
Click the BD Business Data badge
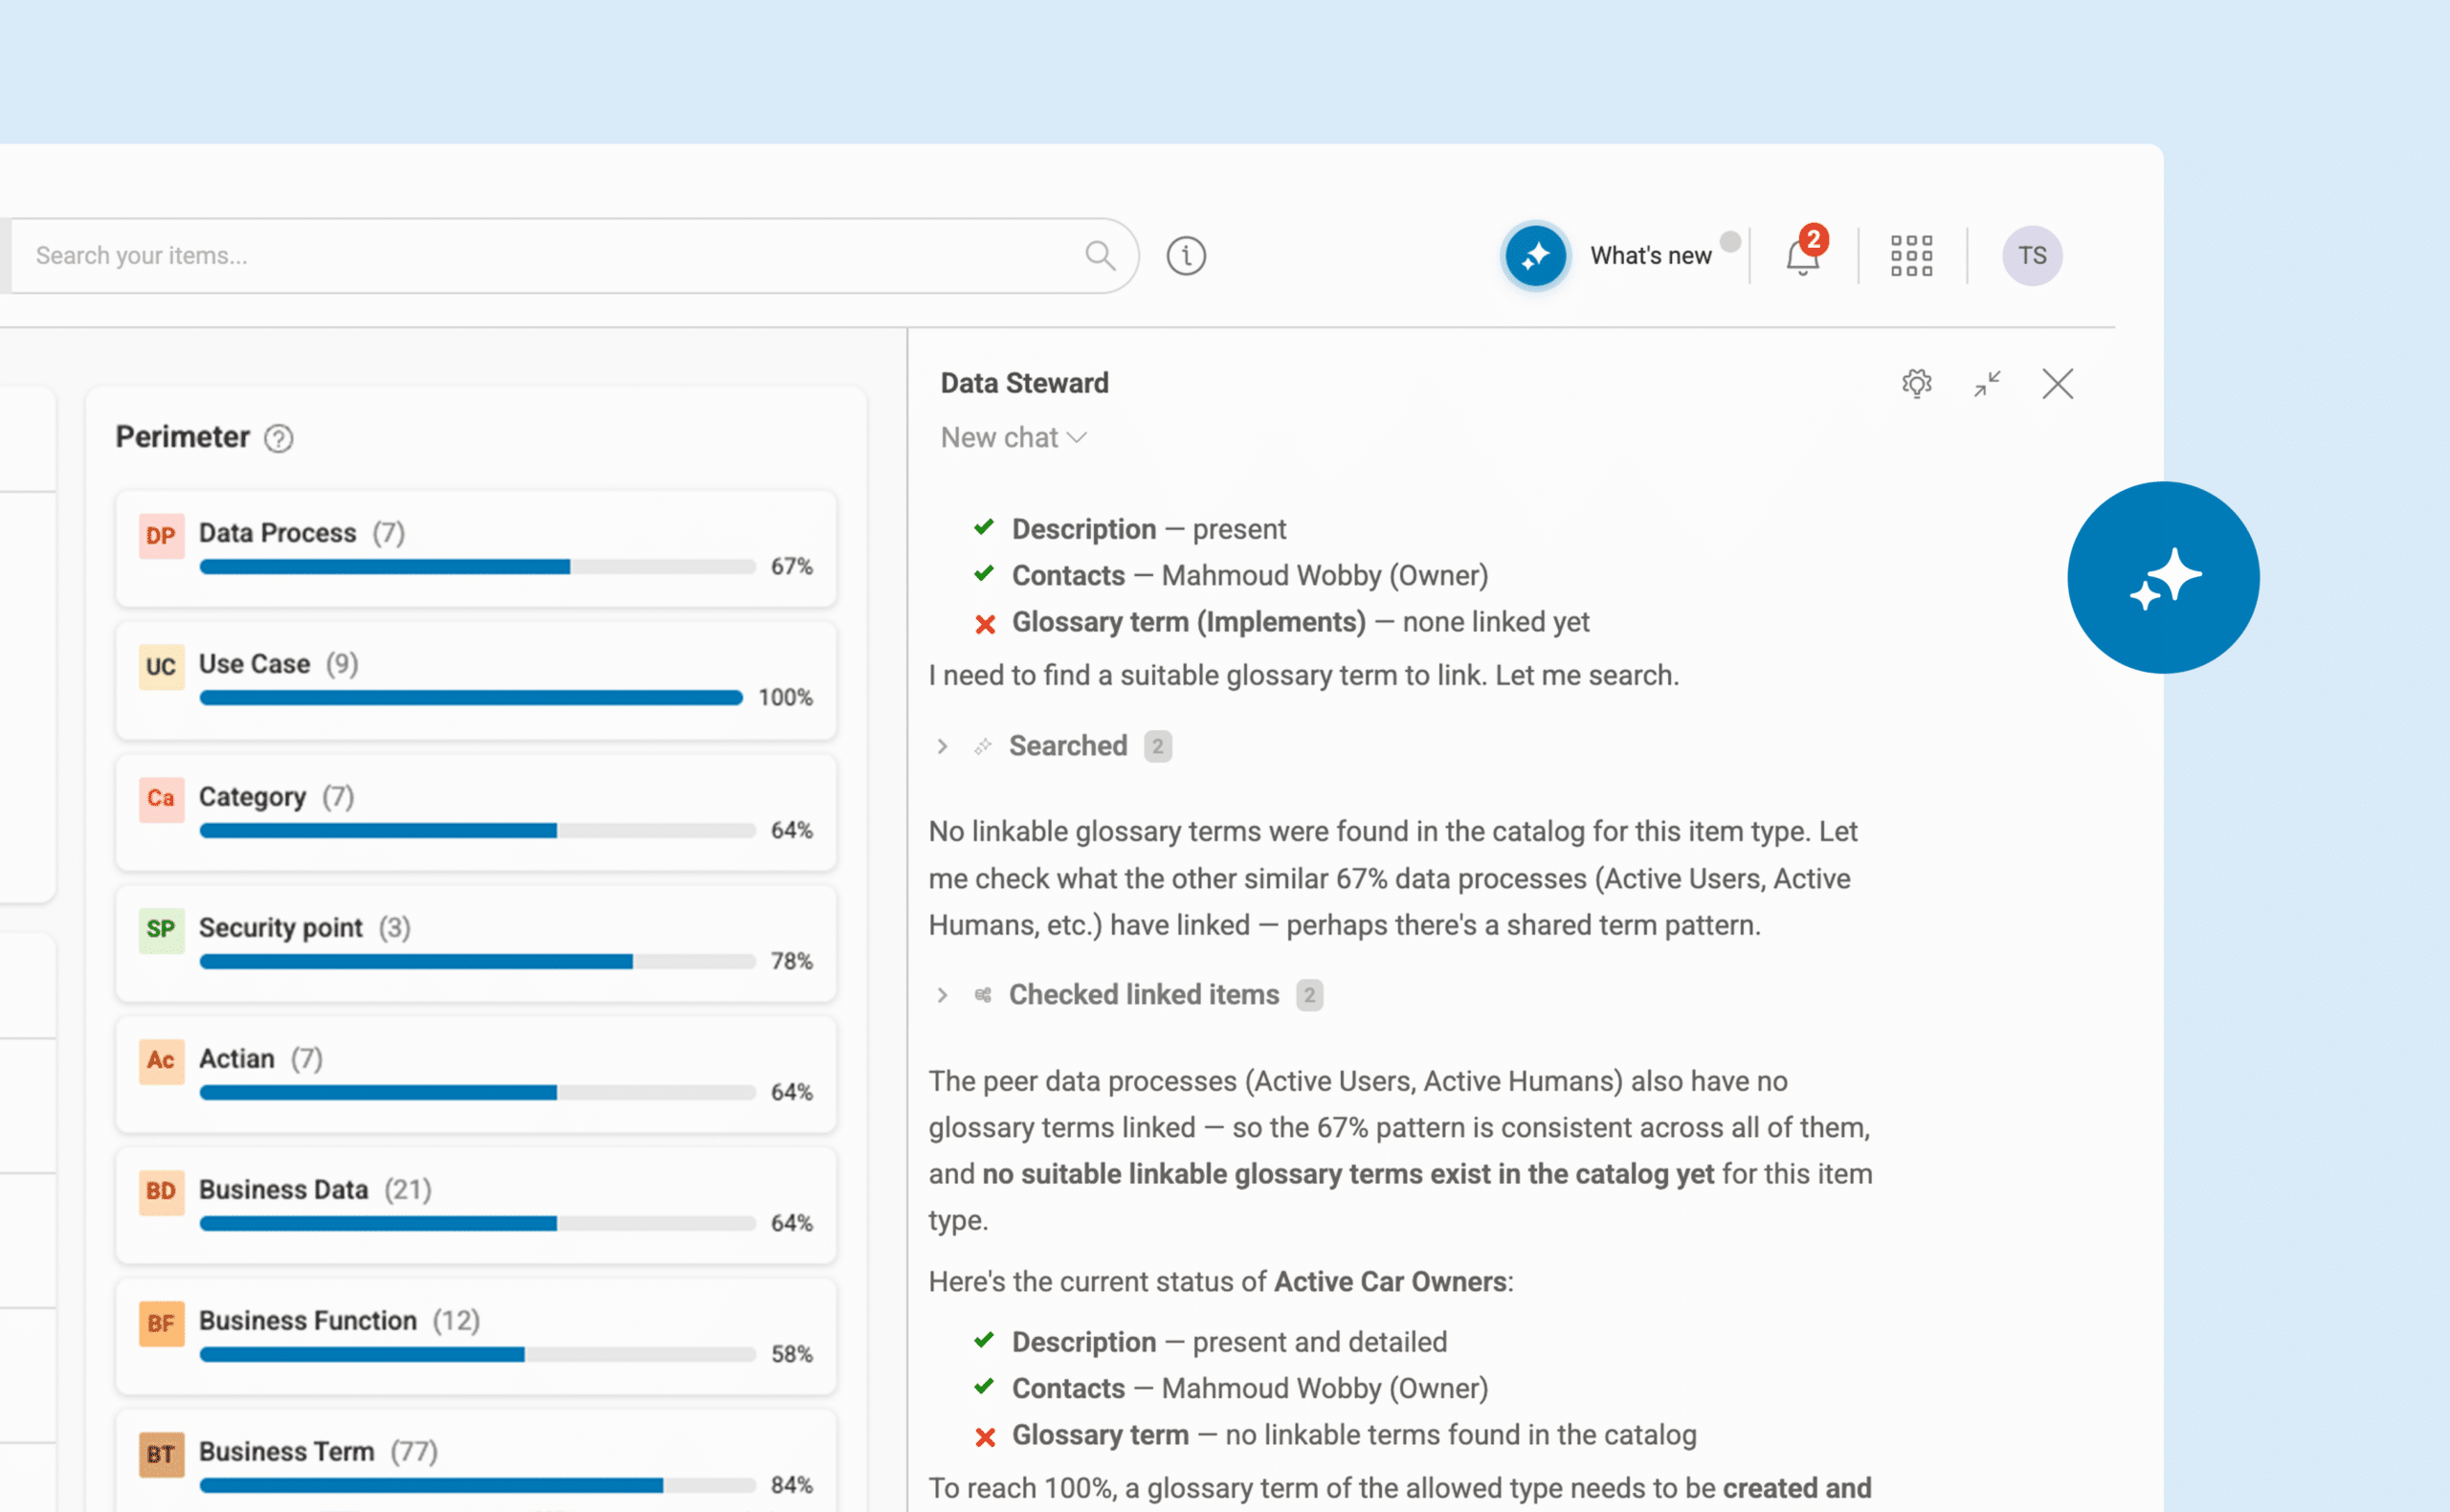tap(161, 1191)
